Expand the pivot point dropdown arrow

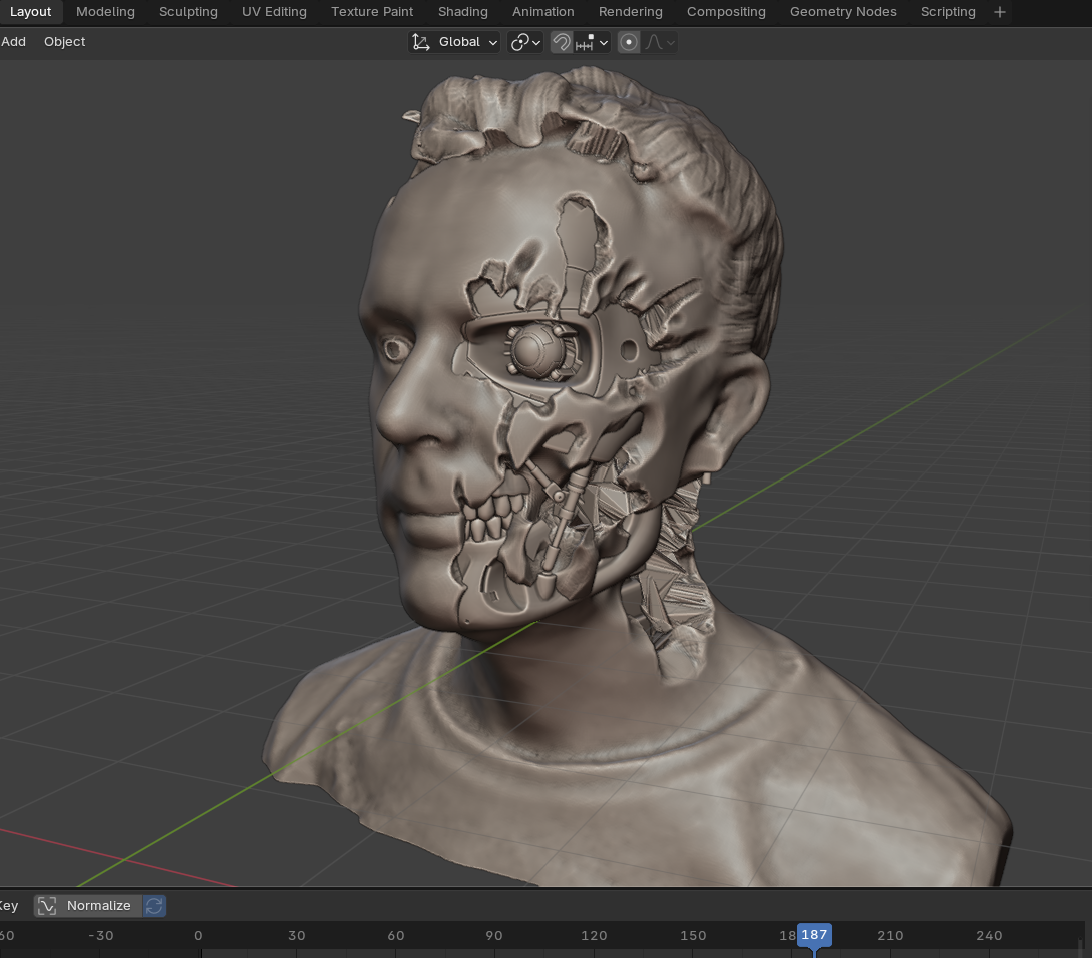(x=537, y=42)
